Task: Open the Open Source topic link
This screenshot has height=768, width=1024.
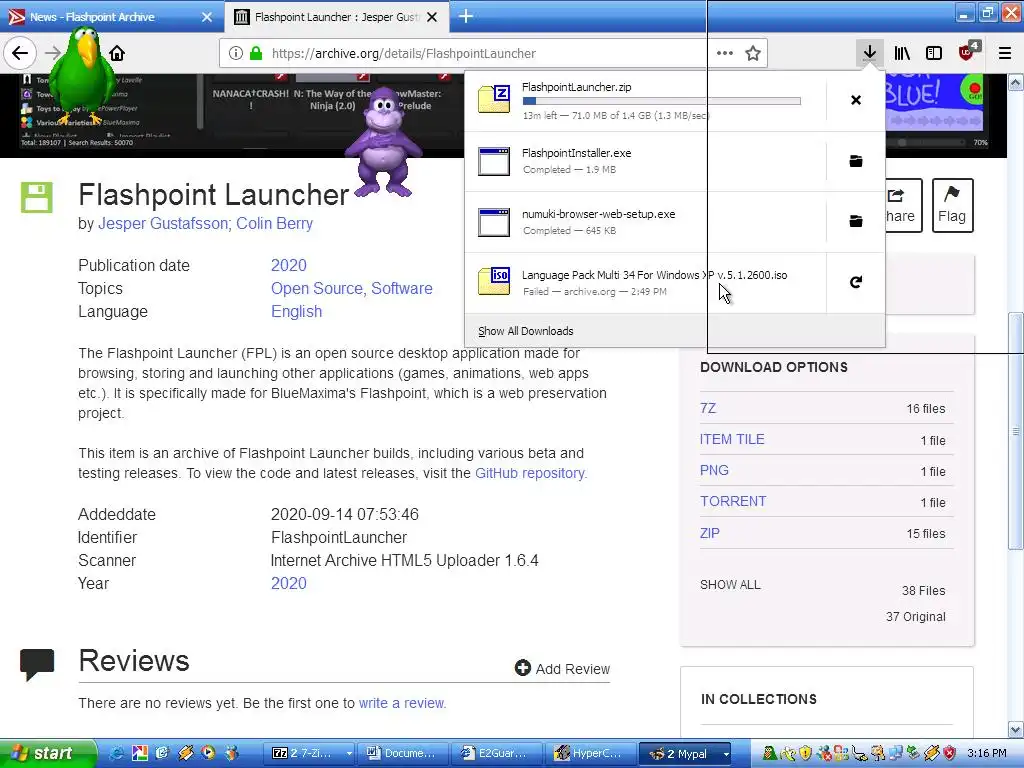Action: [x=319, y=288]
